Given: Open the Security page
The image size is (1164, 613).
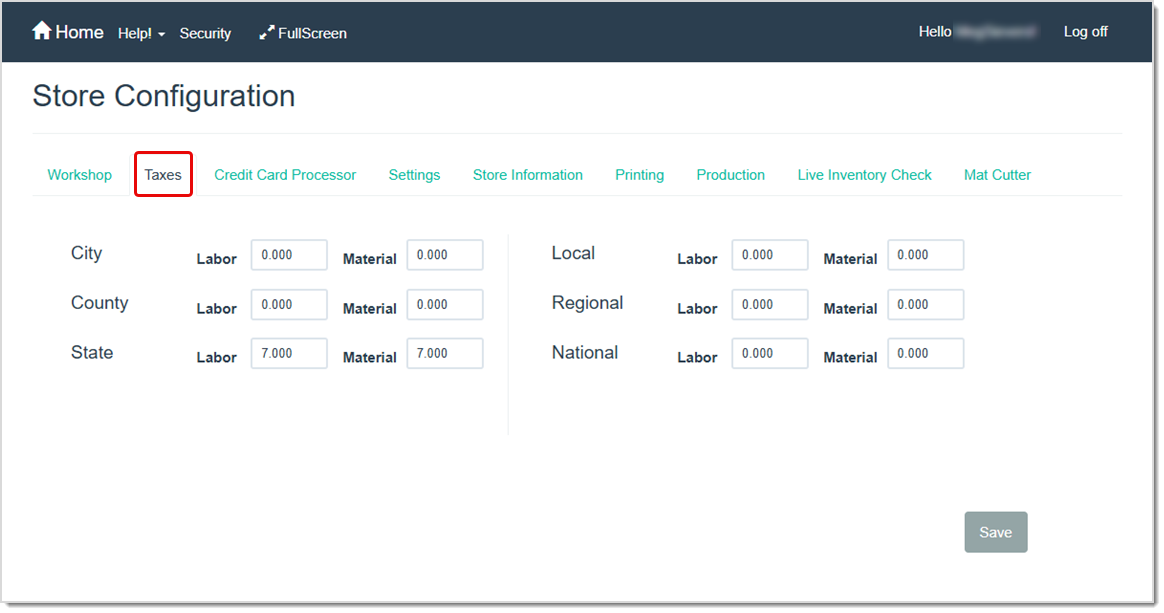Looking at the screenshot, I should coord(205,32).
